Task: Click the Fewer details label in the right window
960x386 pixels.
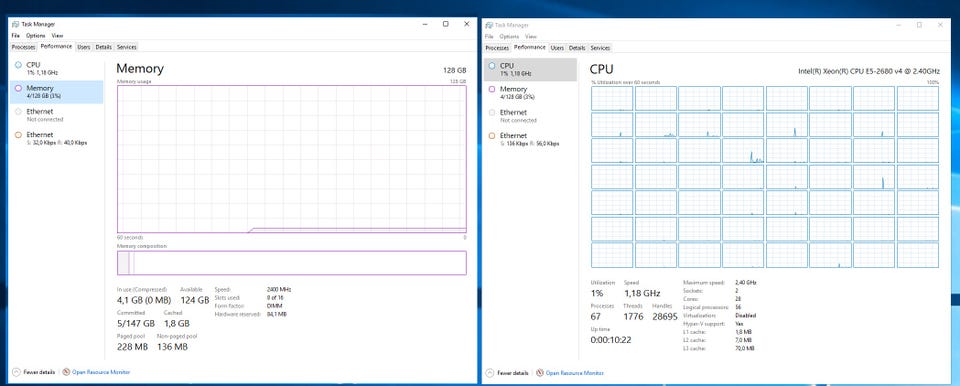Action: [x=512, y=373]
